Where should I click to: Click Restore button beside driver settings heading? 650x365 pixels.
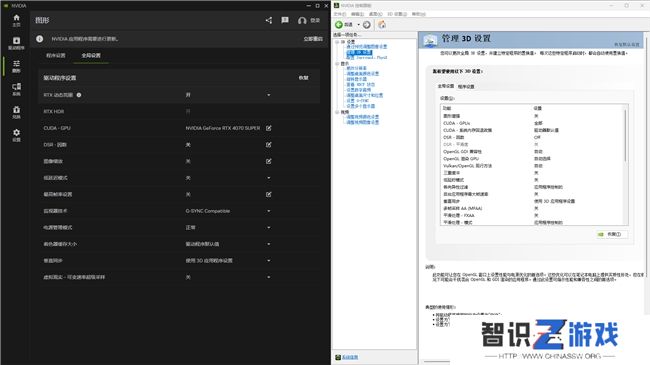point(303,78)
